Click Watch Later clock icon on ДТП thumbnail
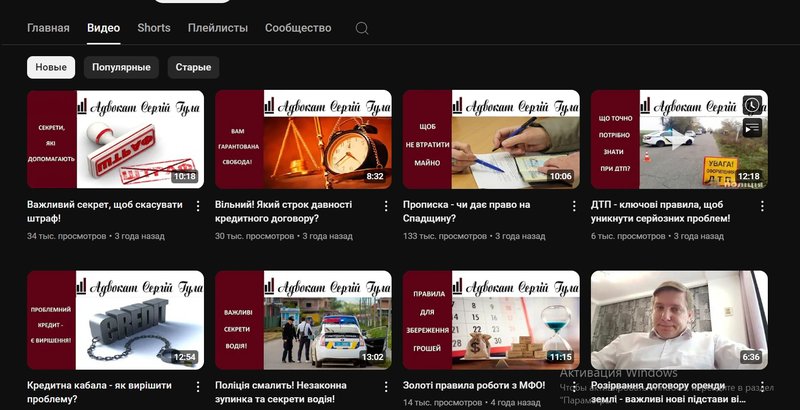Viewport: 800px width, 410px height. (752, 105)
